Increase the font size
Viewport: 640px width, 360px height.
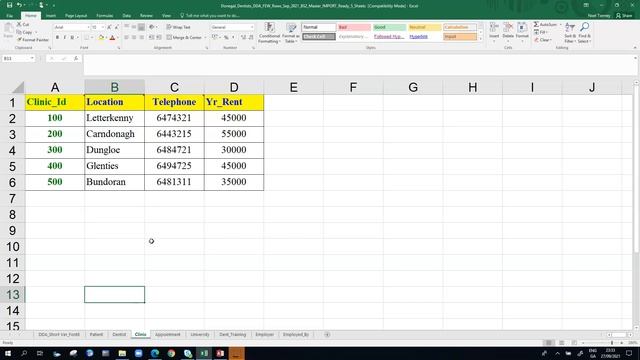pos(109,27)
